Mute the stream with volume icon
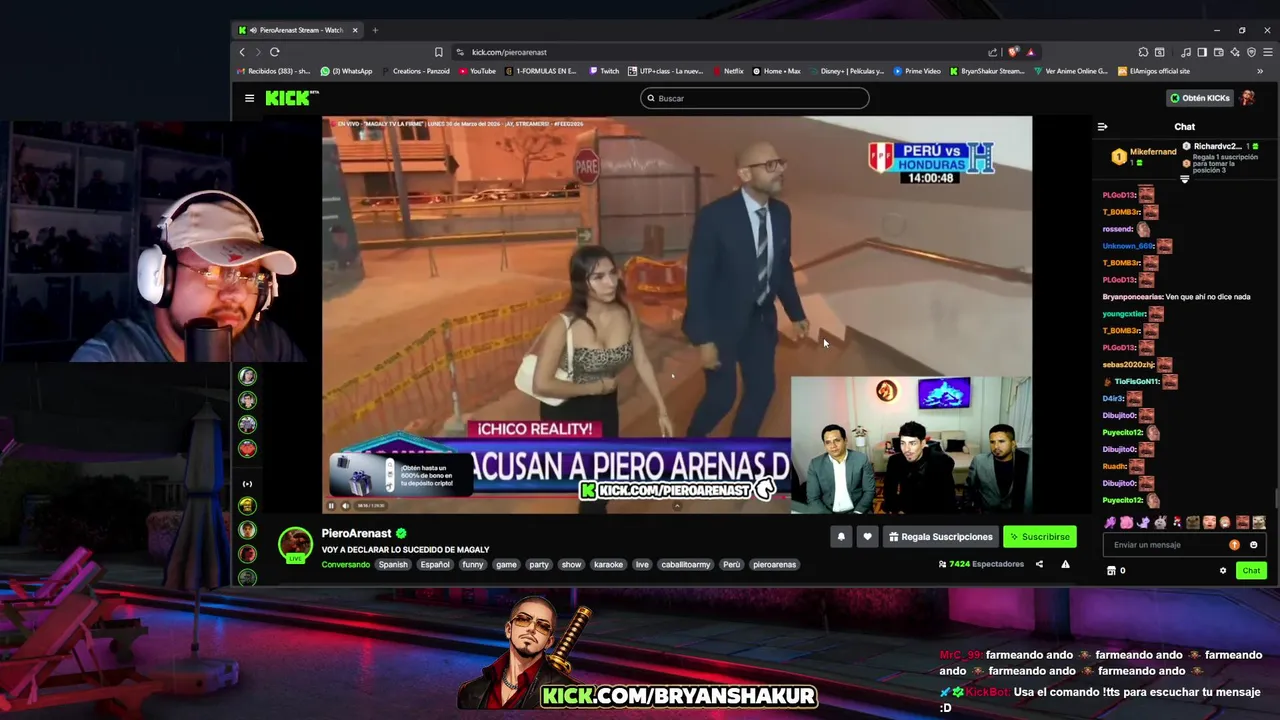The height and width of the screenshot is (720, 1280). 346,506
